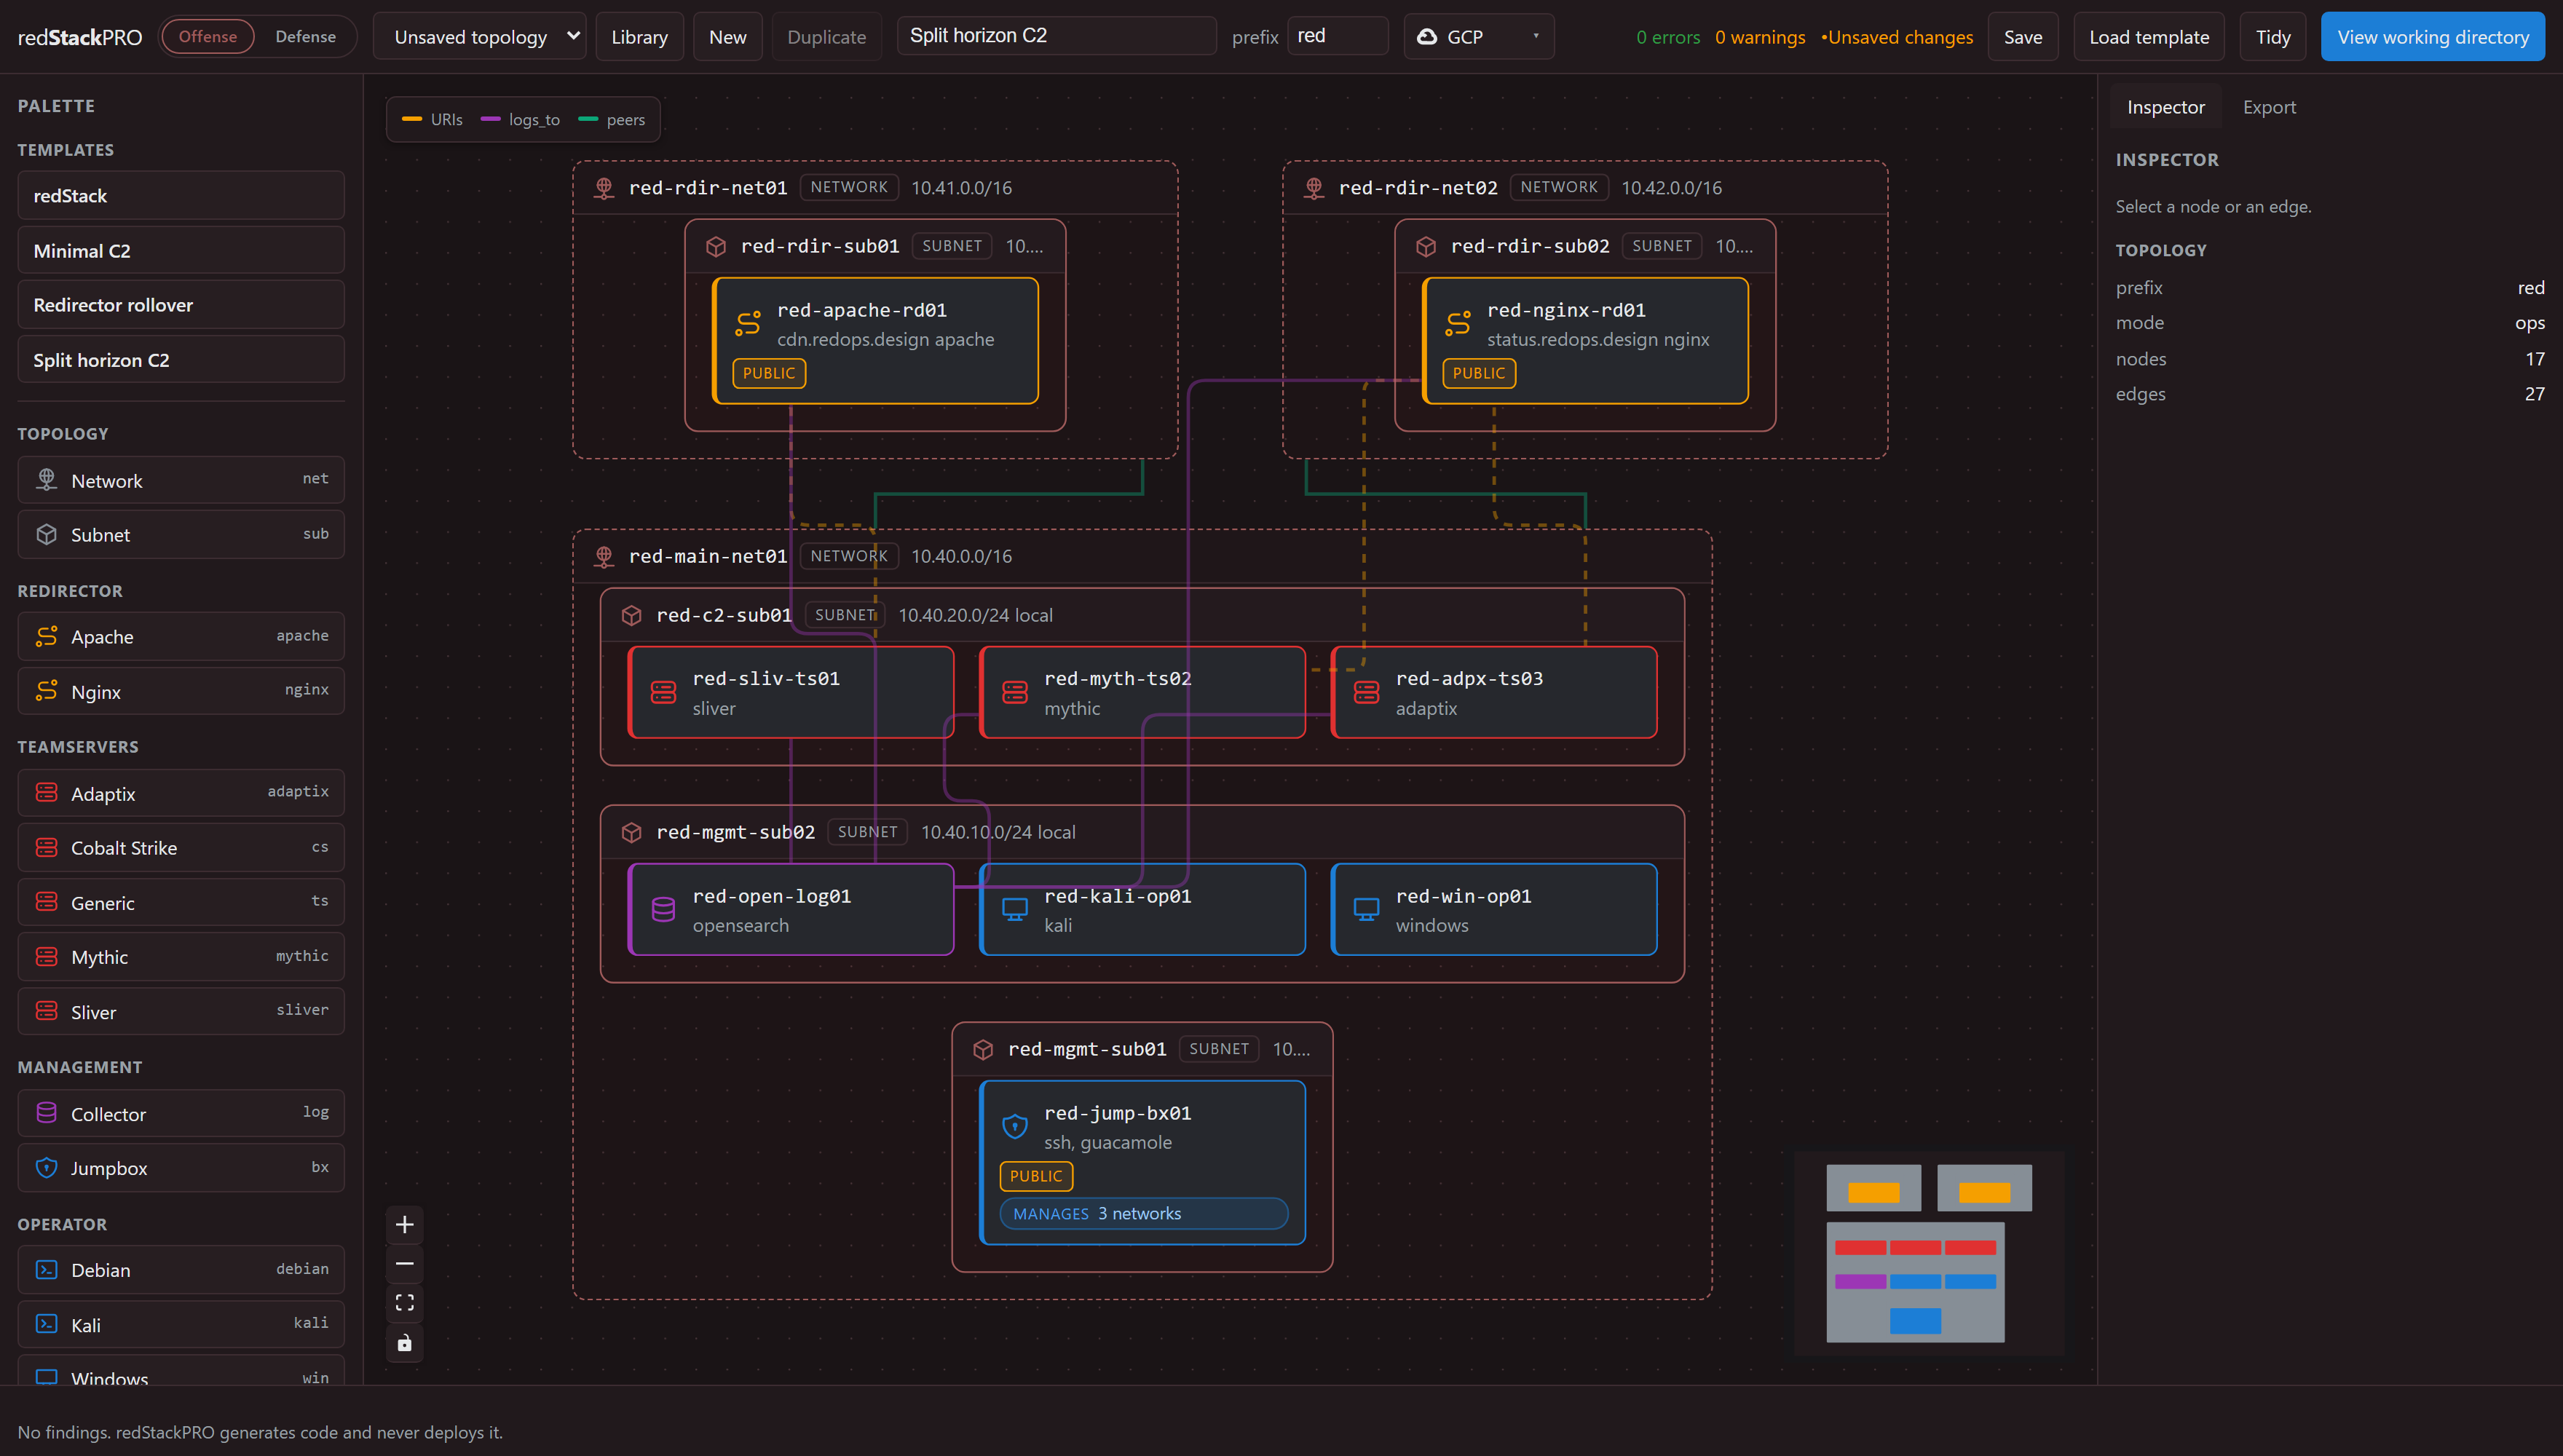This screenshot has width=2563, height=1456.
Task: Click the Load template button
Action: pos(2148,37)
